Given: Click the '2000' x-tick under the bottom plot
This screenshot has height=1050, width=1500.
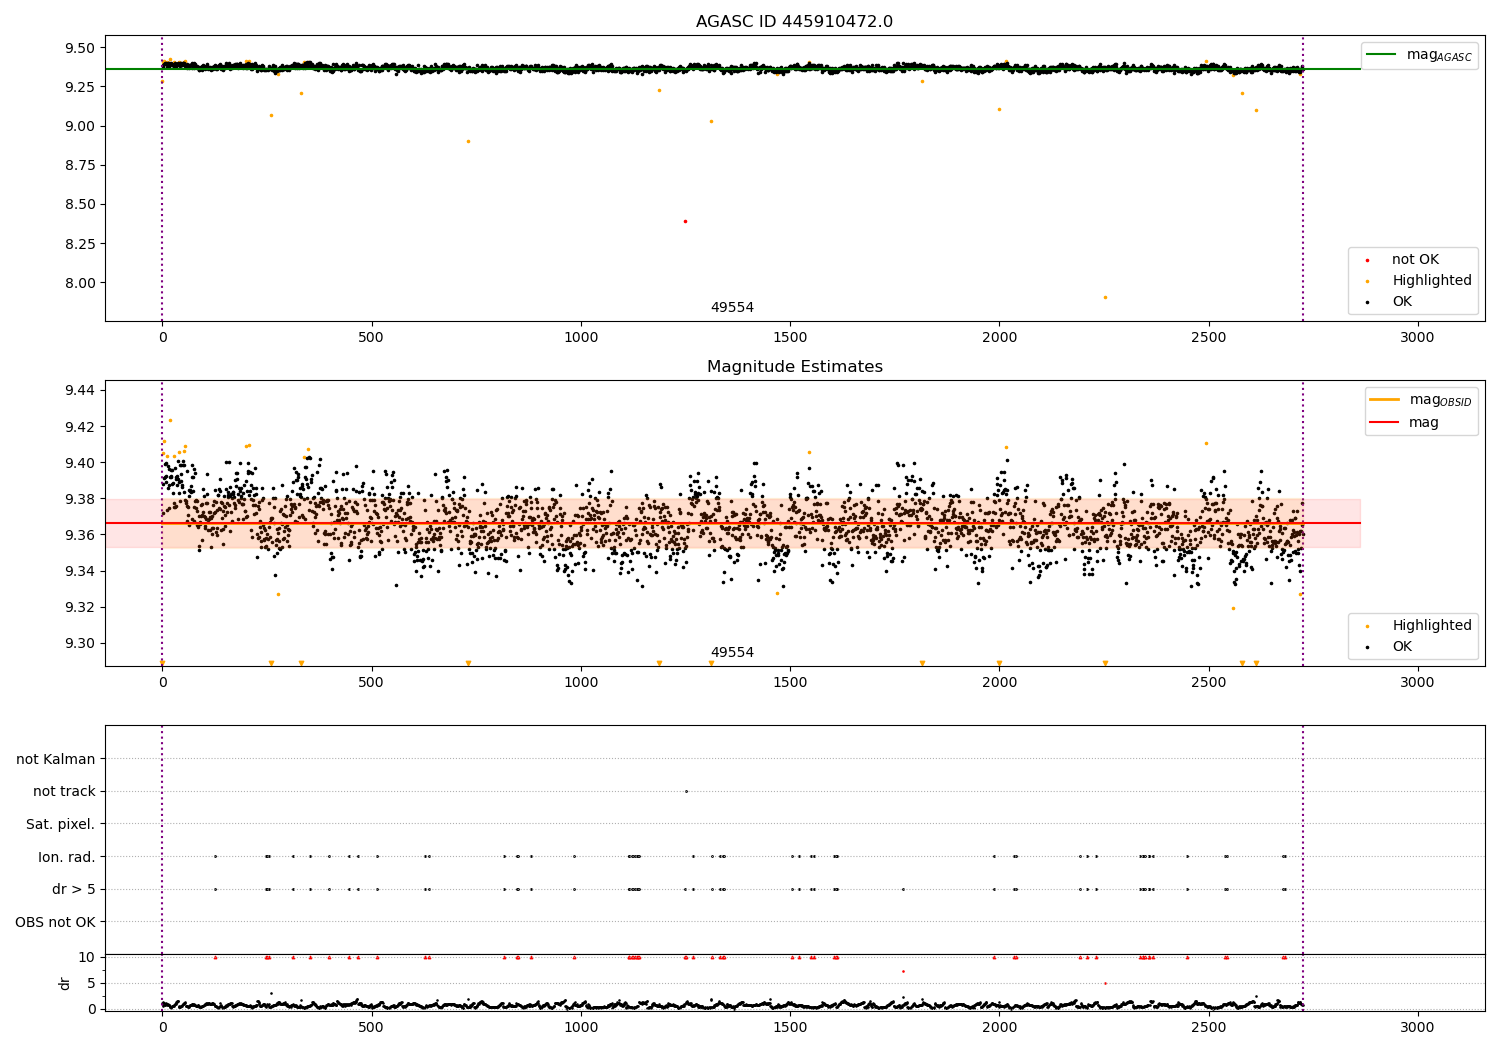Looking at the screenshot, I should tap(999, 1027).
